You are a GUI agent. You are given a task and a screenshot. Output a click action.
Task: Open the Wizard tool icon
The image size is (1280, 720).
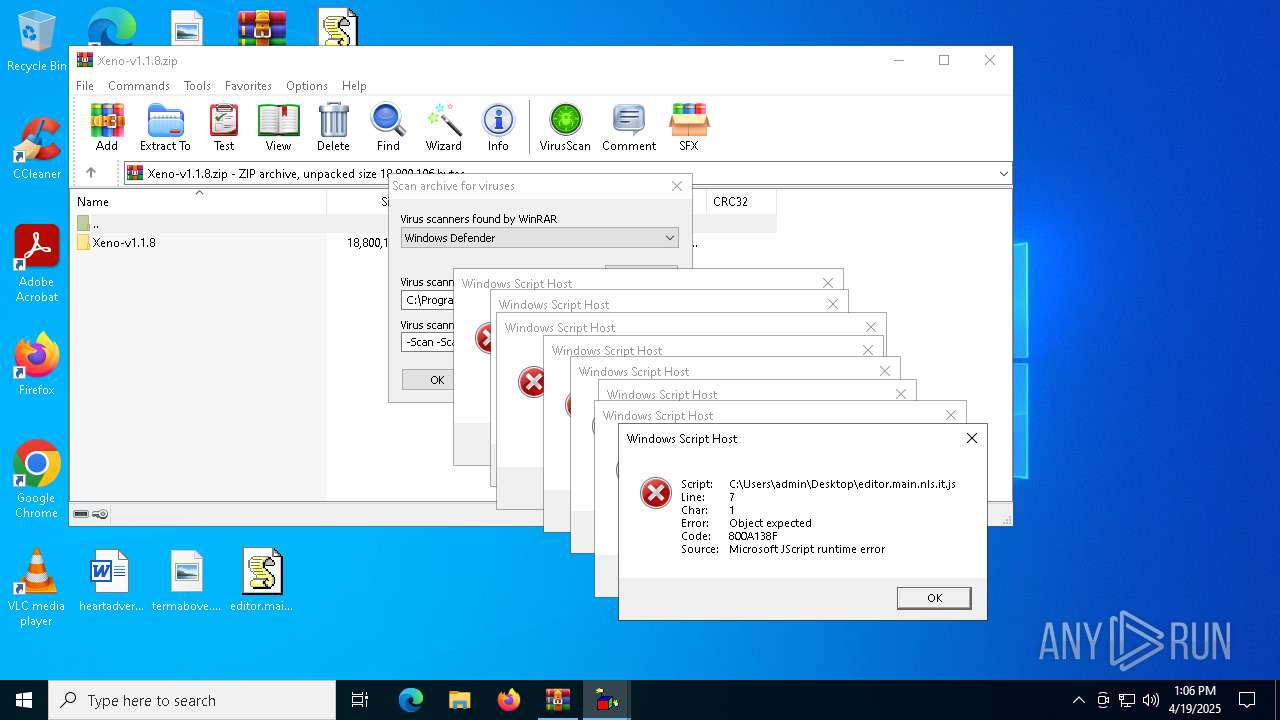pos(443,127)
